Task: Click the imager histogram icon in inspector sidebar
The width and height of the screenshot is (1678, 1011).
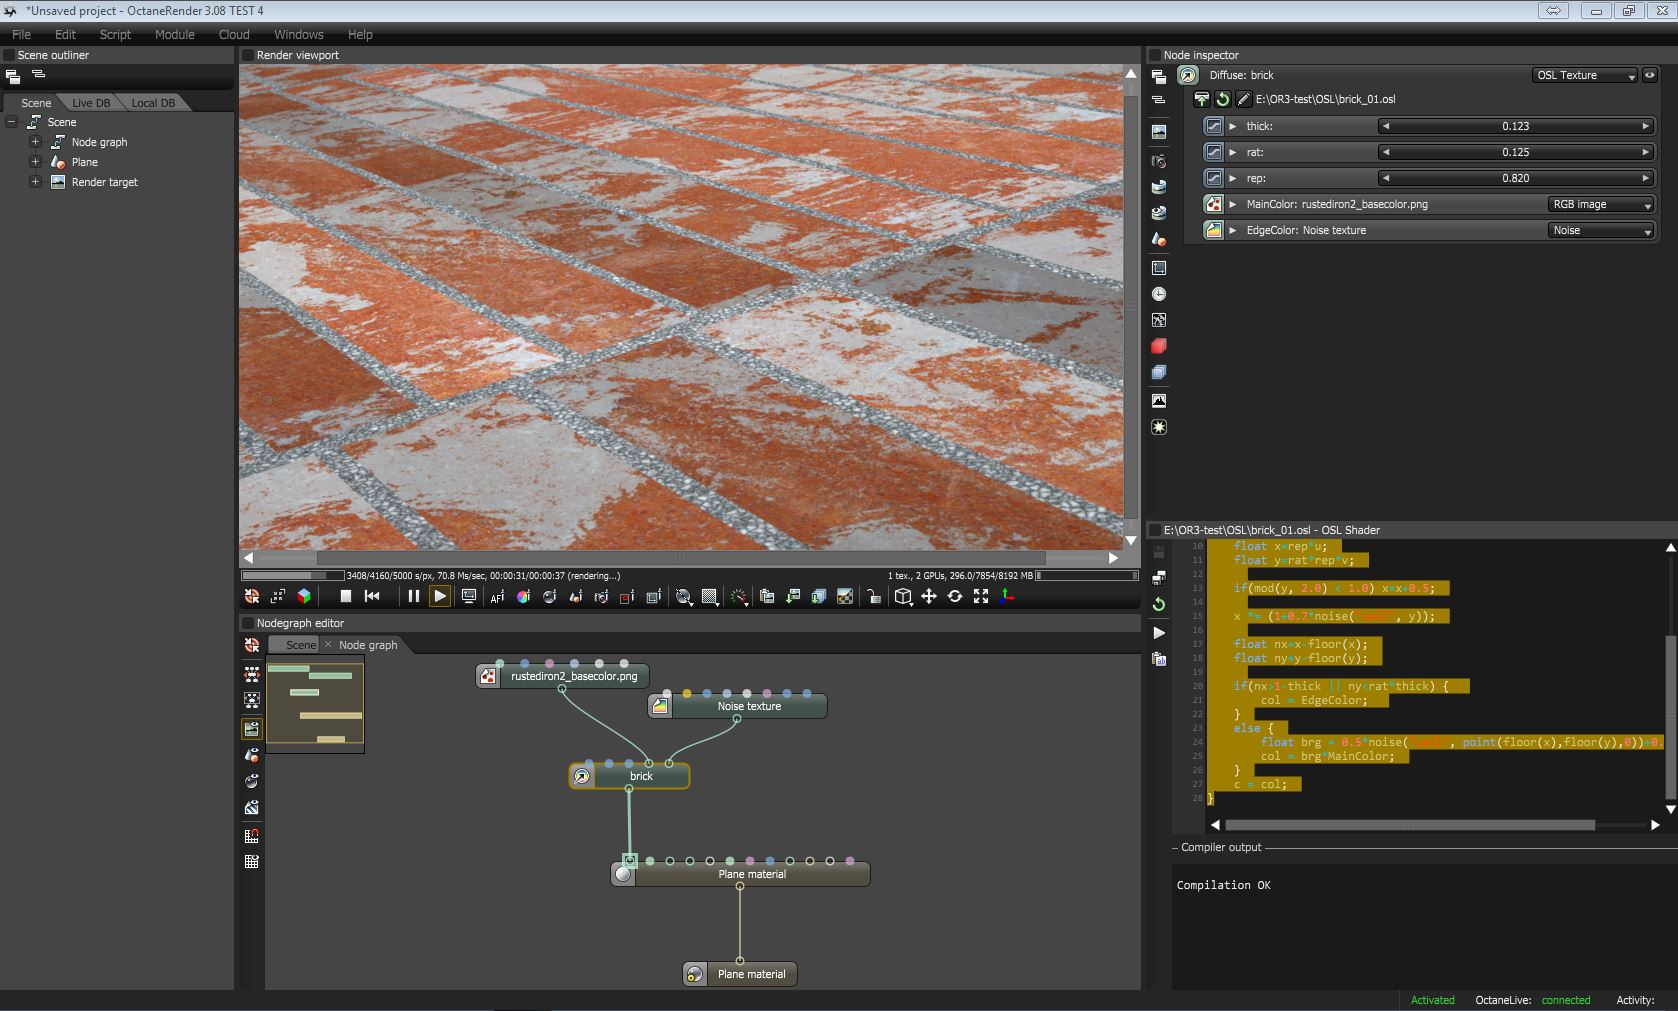Action: 1159,401
